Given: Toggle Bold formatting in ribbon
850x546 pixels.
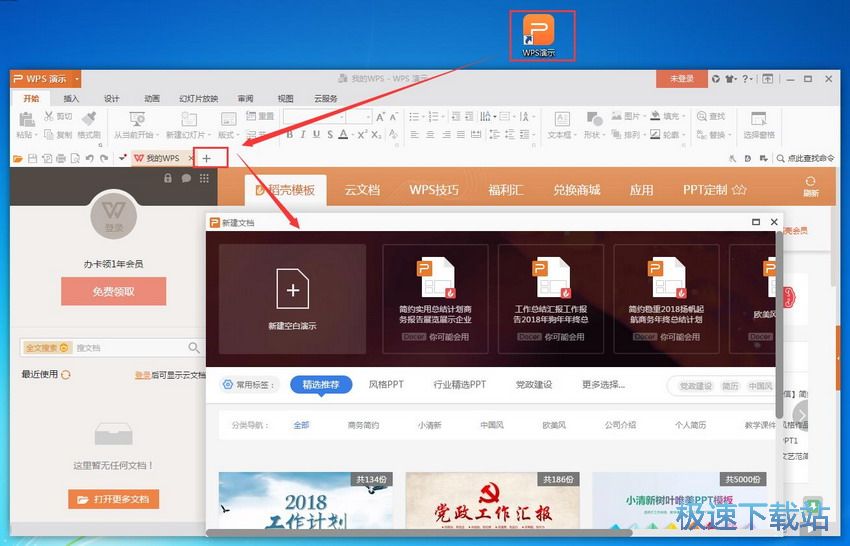Looking at the screenshot, I should click(x=289, y=134).
